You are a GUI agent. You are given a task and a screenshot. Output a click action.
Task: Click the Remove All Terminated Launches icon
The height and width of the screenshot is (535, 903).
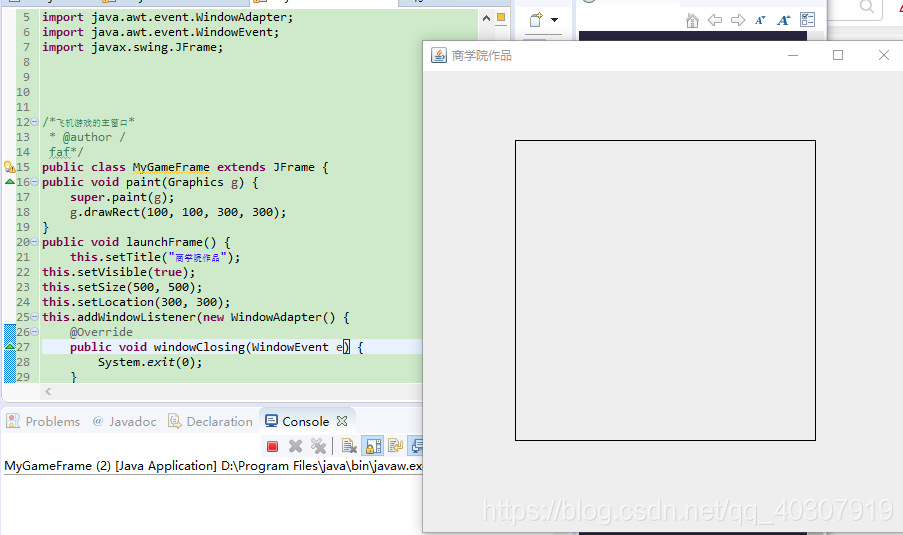point(318,446)
